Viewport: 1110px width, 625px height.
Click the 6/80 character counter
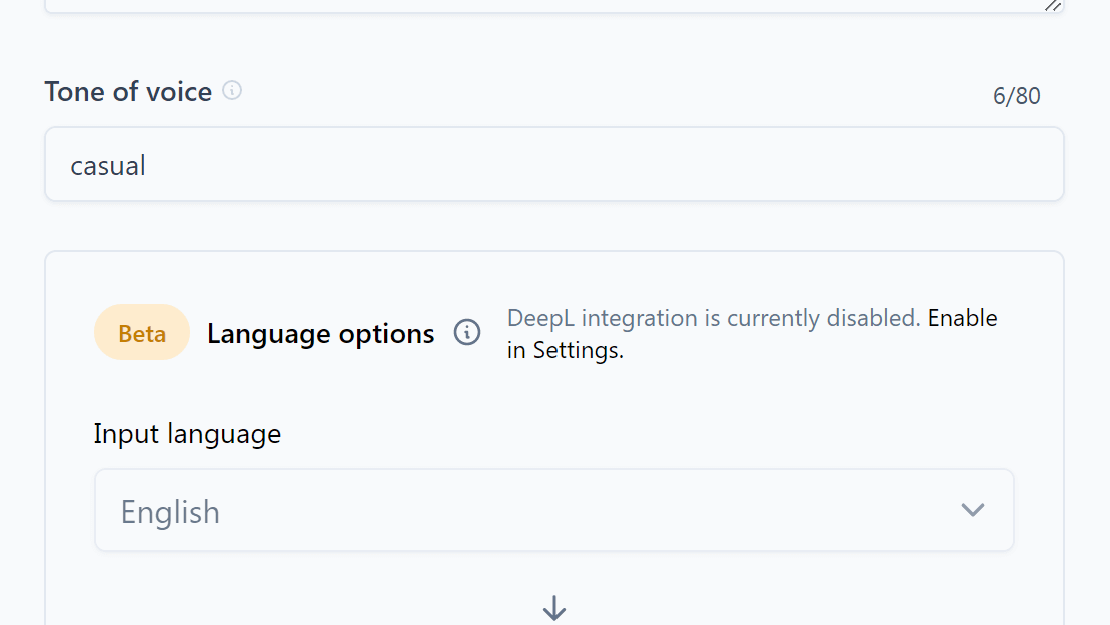[x=1016, y=96]
